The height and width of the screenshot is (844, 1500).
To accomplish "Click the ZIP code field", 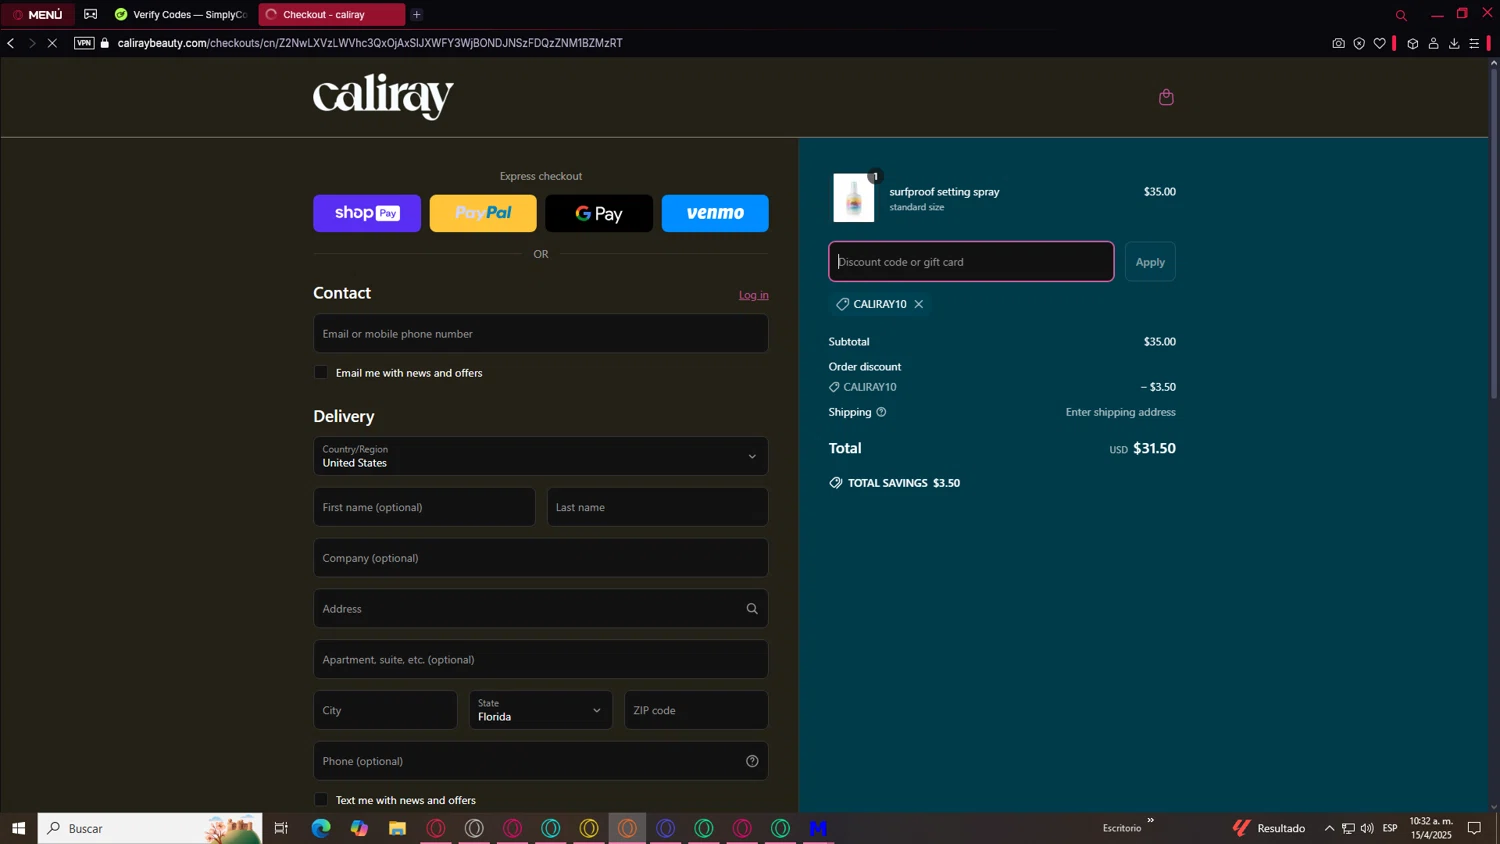I will pyautogui.click(x=697, y=710).
